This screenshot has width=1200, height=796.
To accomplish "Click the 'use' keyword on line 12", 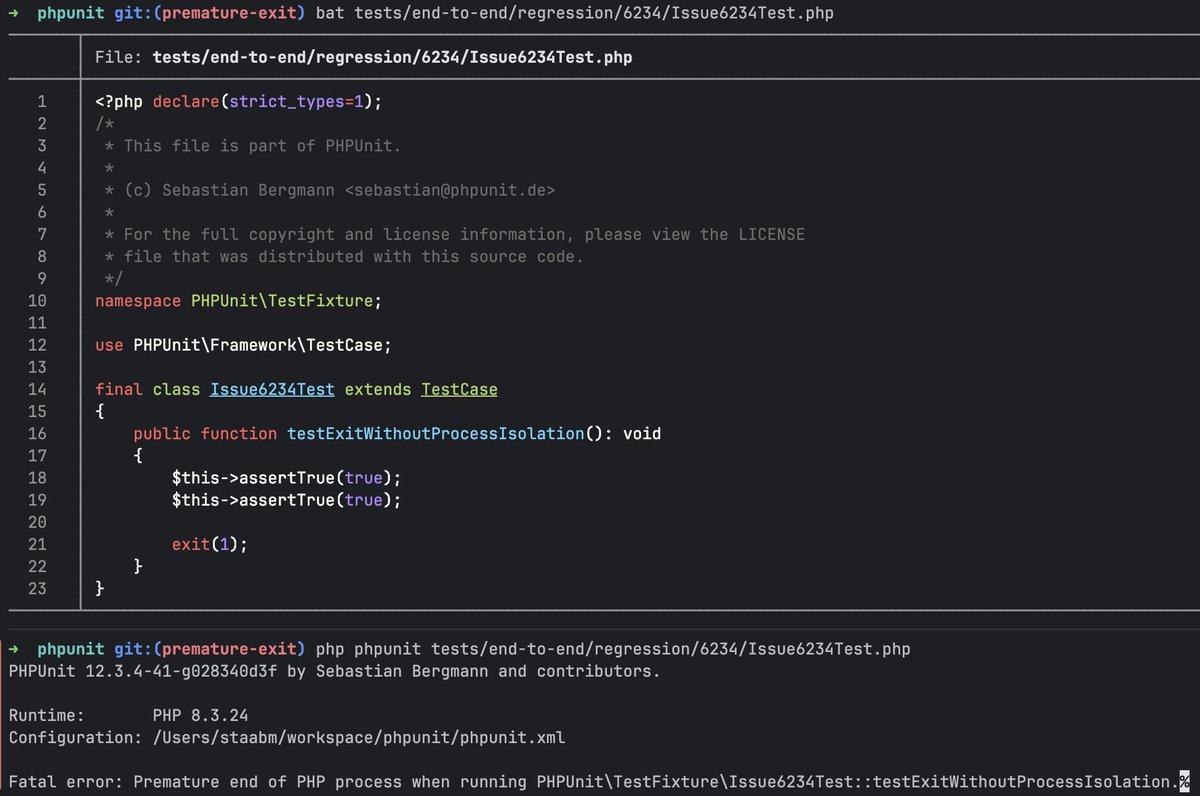I will pyautogui.click(x=109, y=345).
